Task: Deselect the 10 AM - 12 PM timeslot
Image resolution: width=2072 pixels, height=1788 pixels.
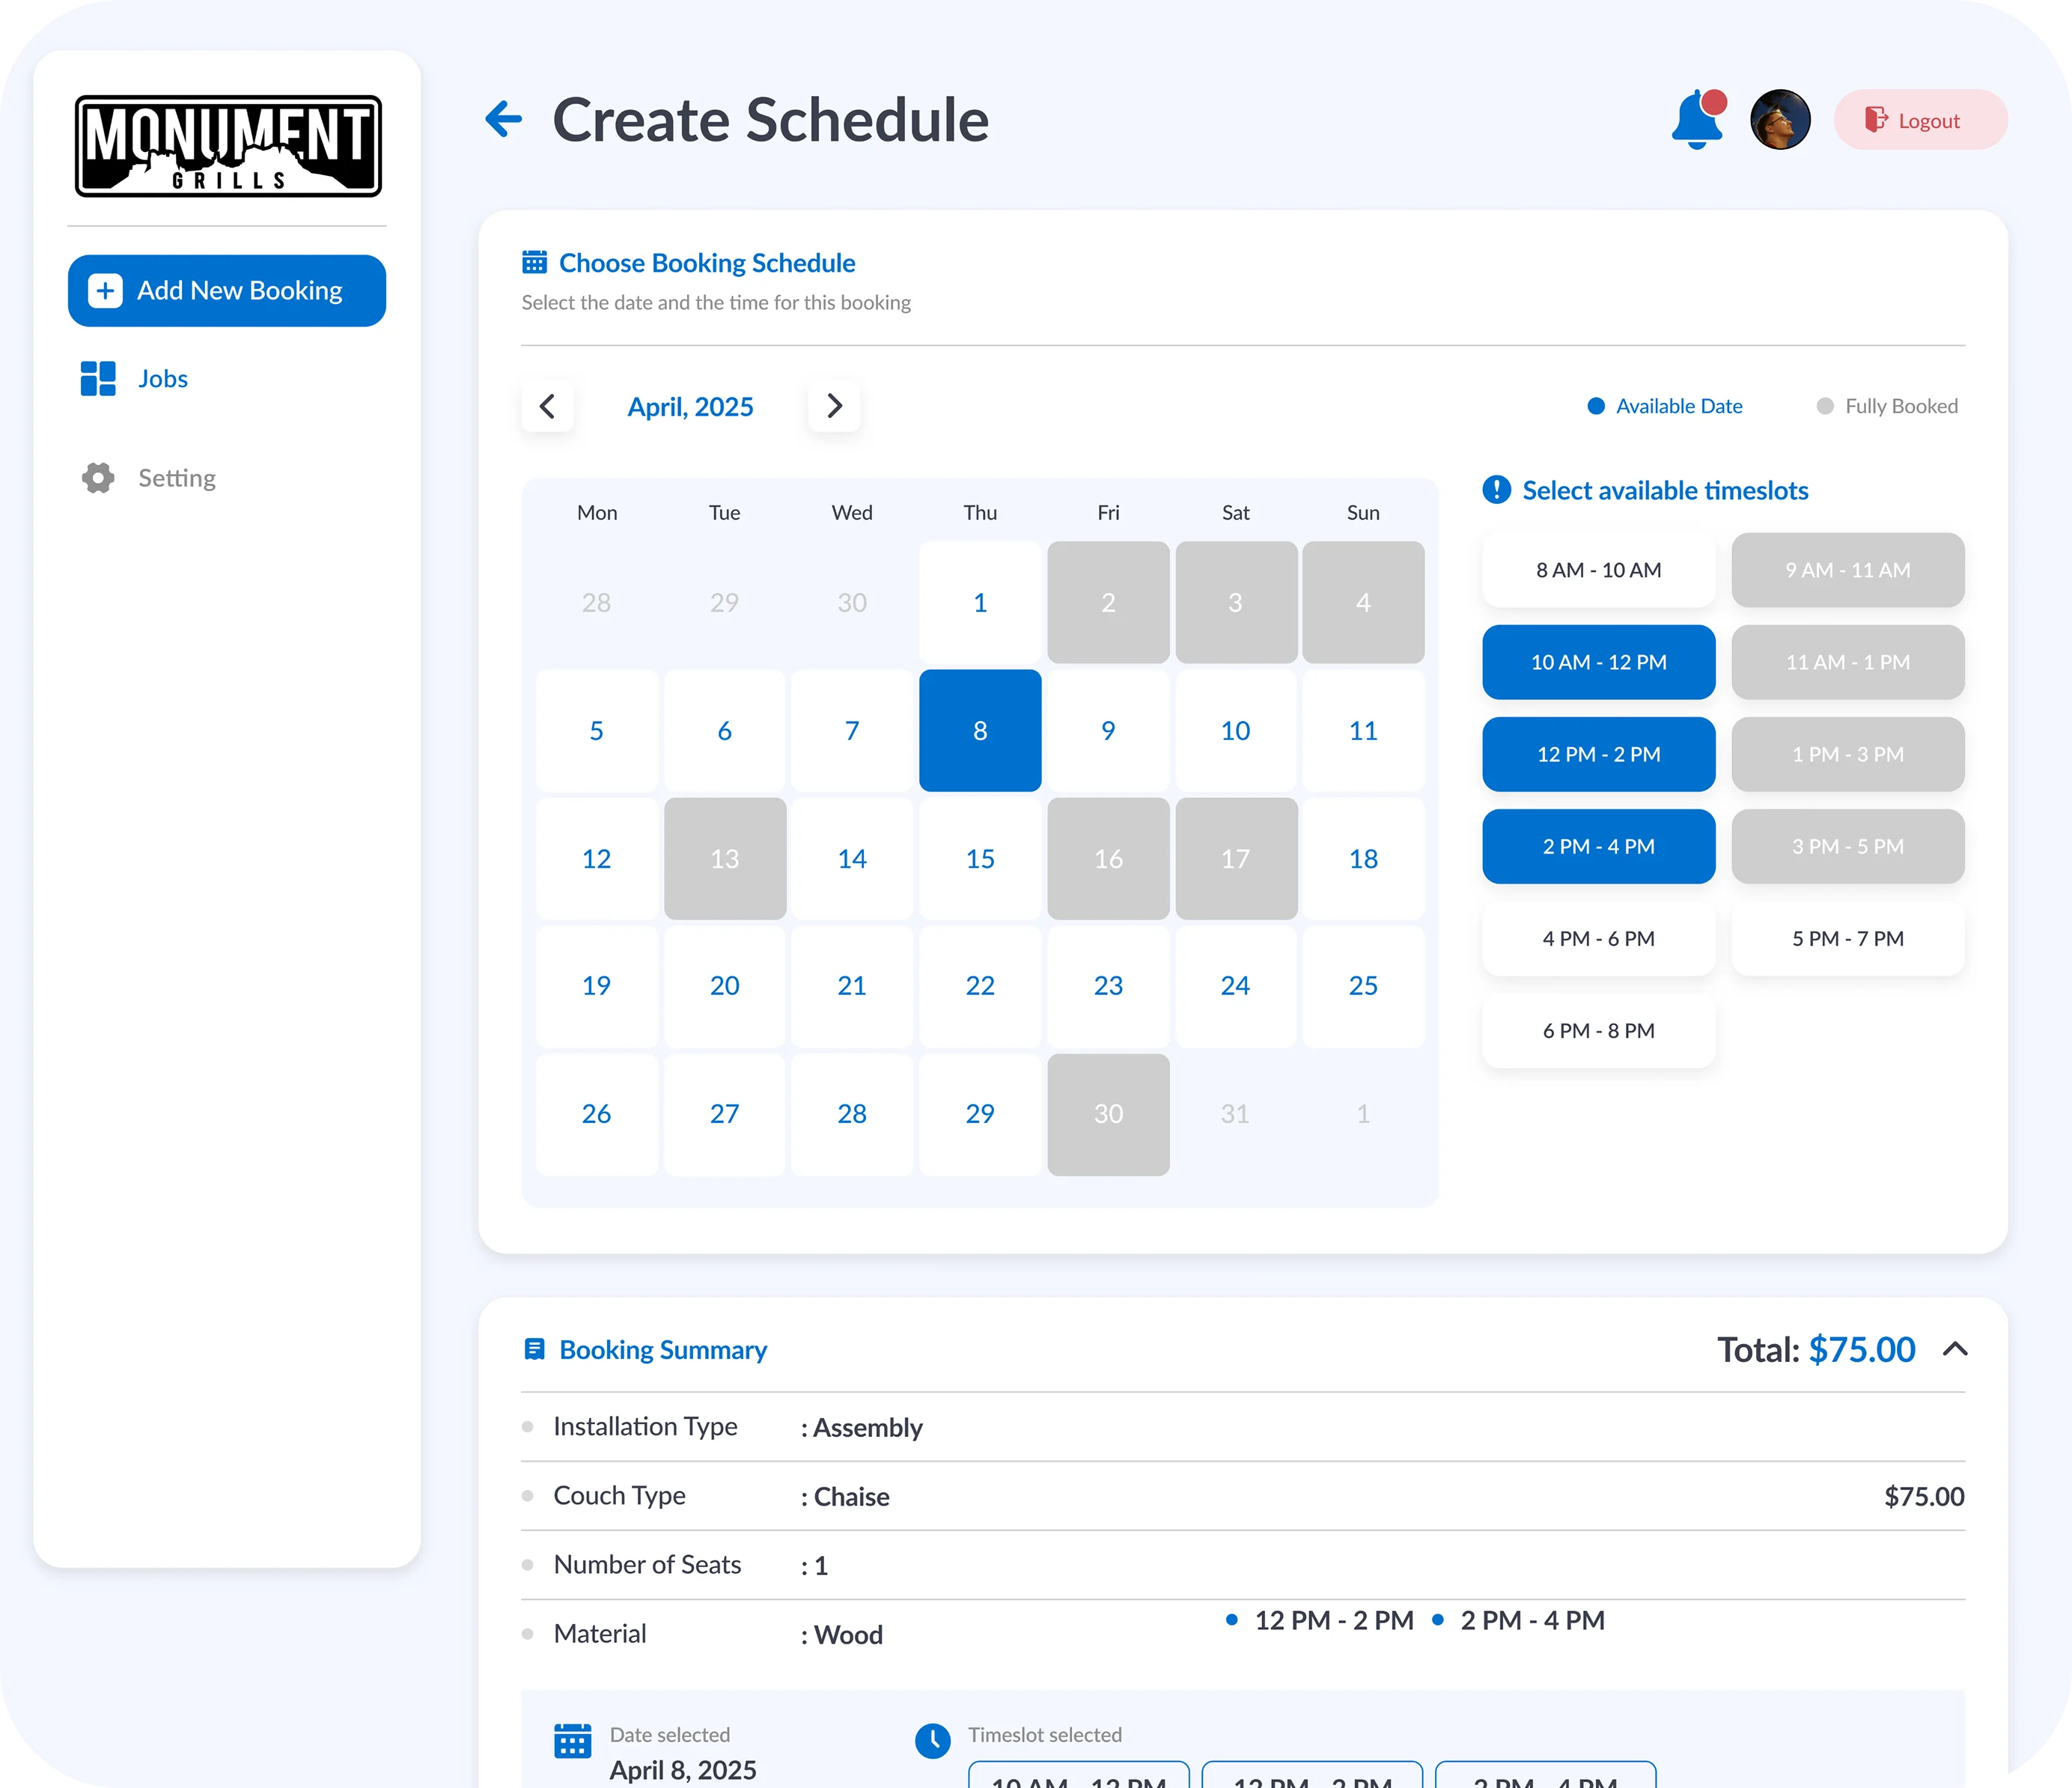Action: click(x=1598, y=662)
